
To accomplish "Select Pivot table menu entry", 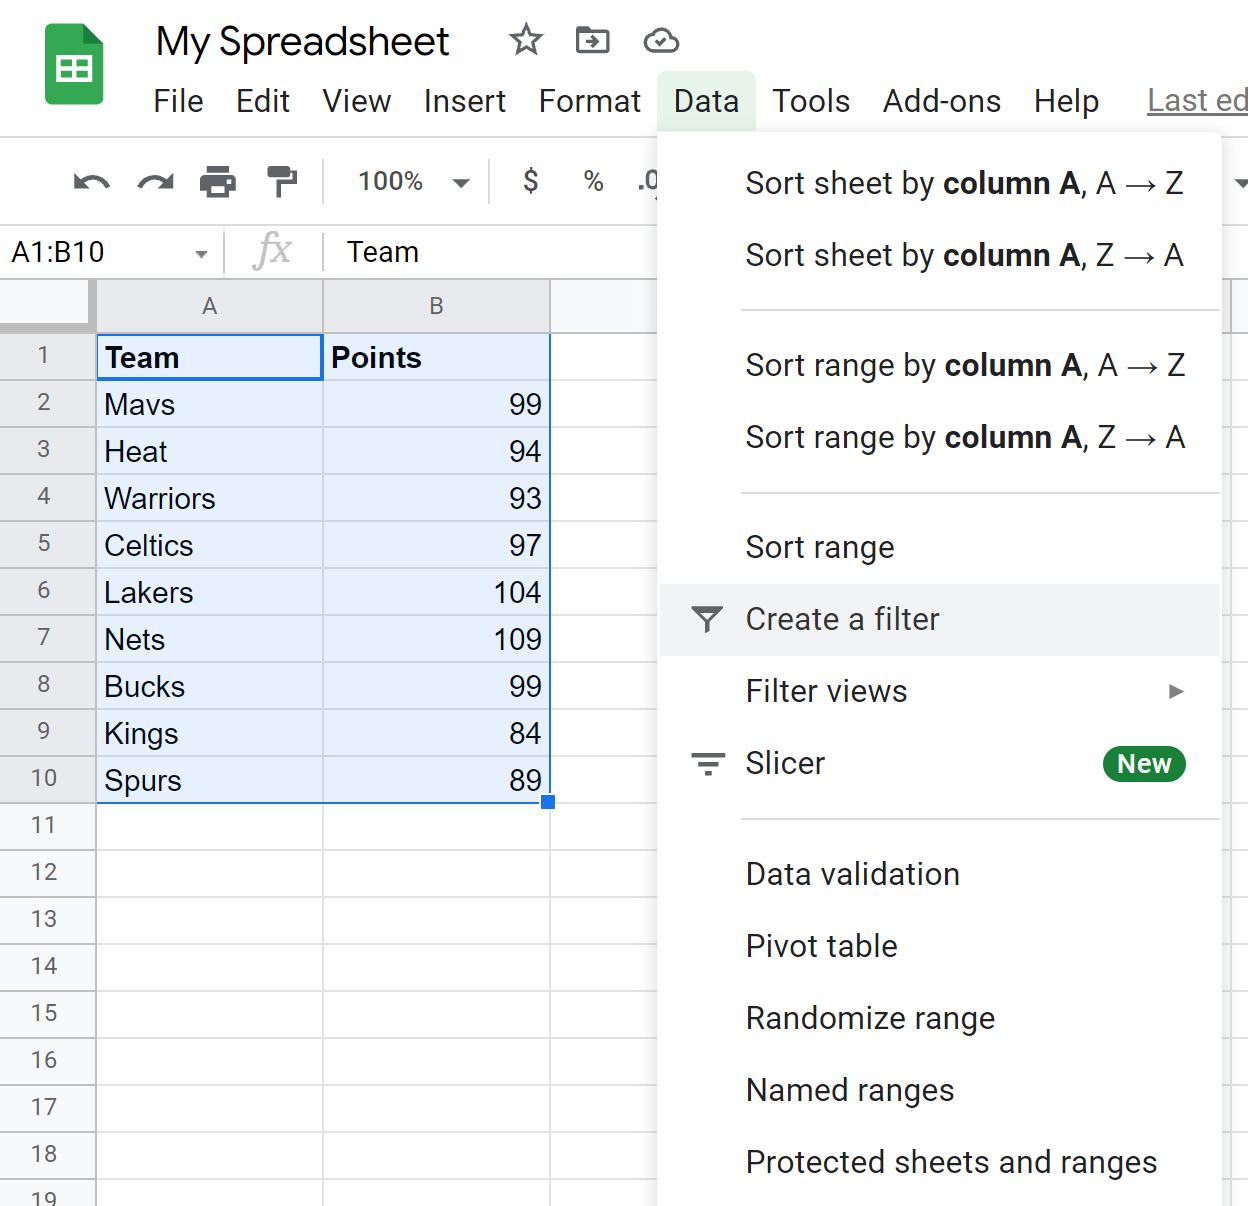I will 821,946.
